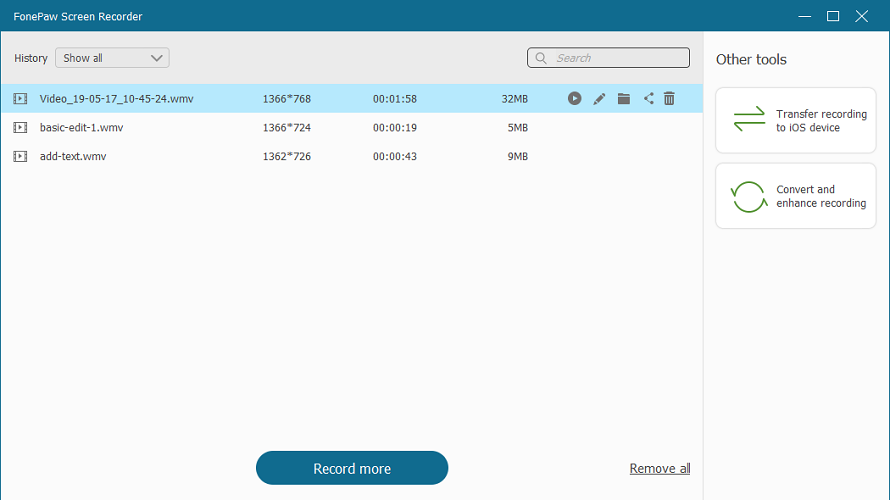
Task: Delete selected recording with the trash icon
Action: point(669,99)
